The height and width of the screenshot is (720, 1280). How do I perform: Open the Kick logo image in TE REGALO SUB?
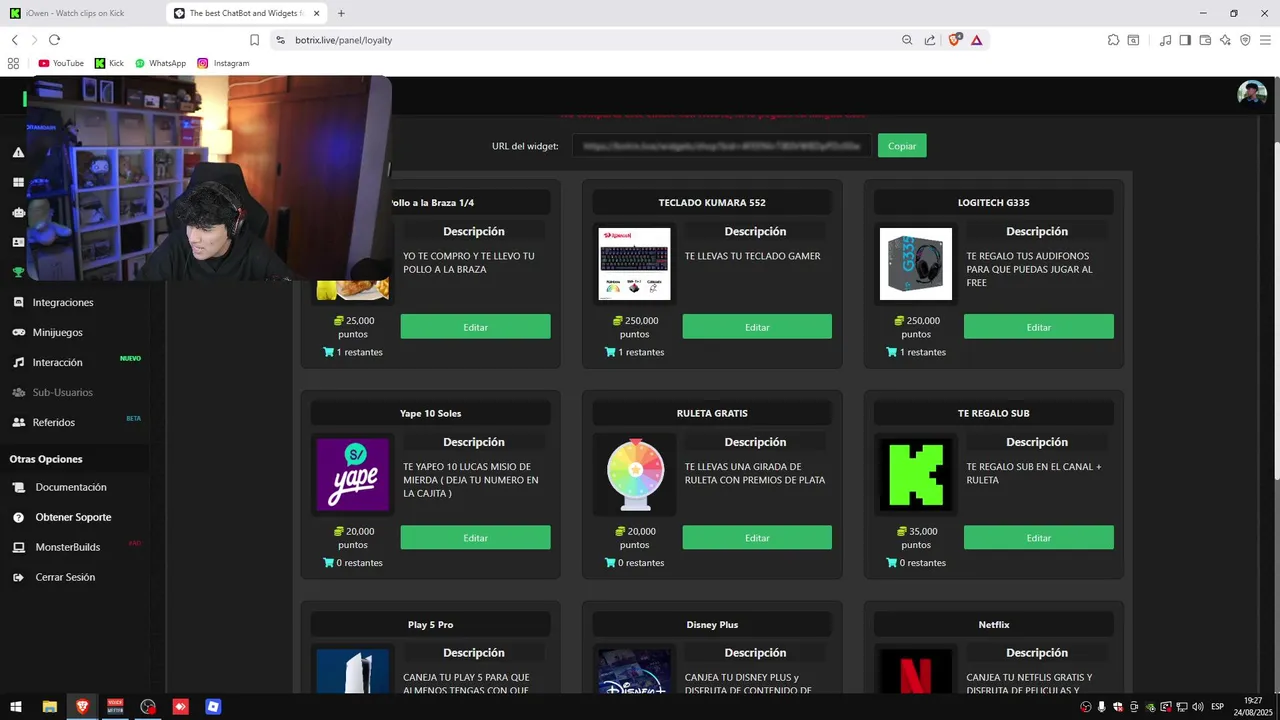916,475
